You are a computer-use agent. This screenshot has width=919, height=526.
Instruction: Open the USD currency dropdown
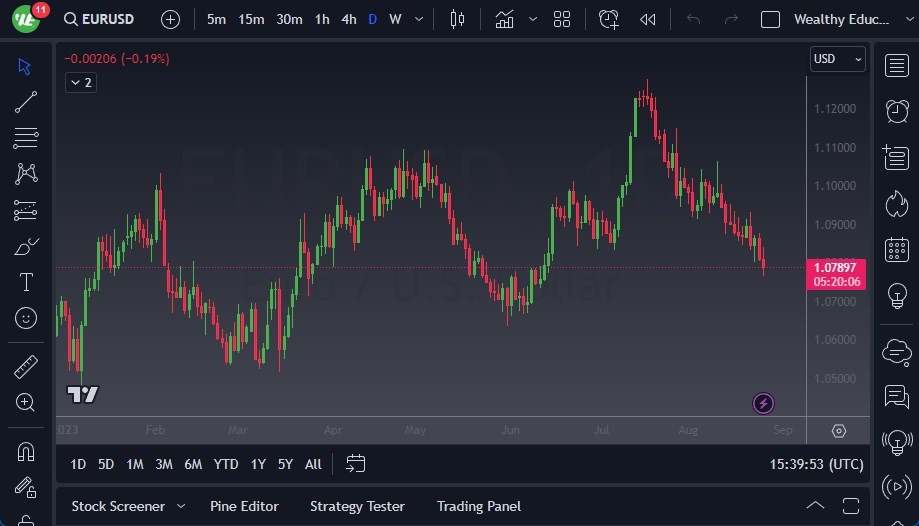tap(837, 59)
